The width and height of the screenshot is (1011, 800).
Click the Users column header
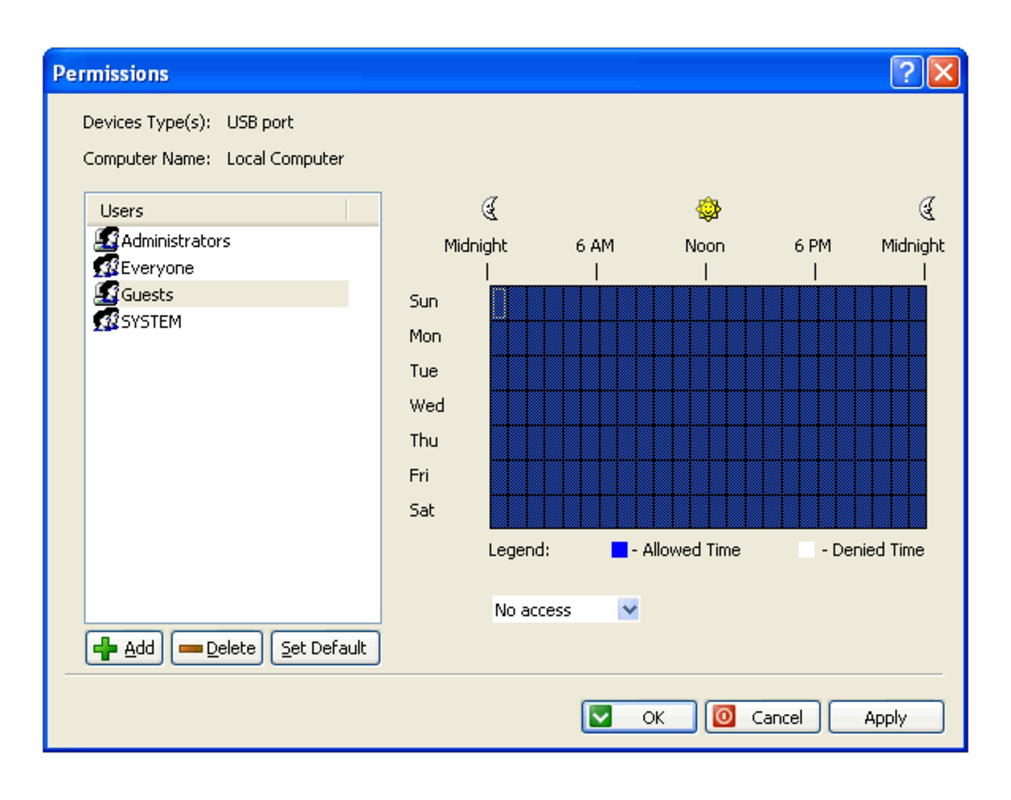[x=217, y=210]
